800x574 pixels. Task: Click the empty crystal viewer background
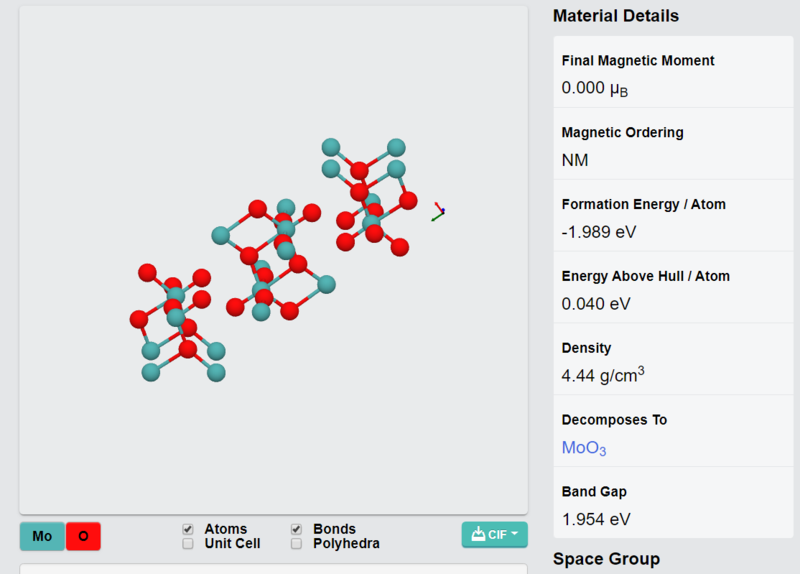273,434
